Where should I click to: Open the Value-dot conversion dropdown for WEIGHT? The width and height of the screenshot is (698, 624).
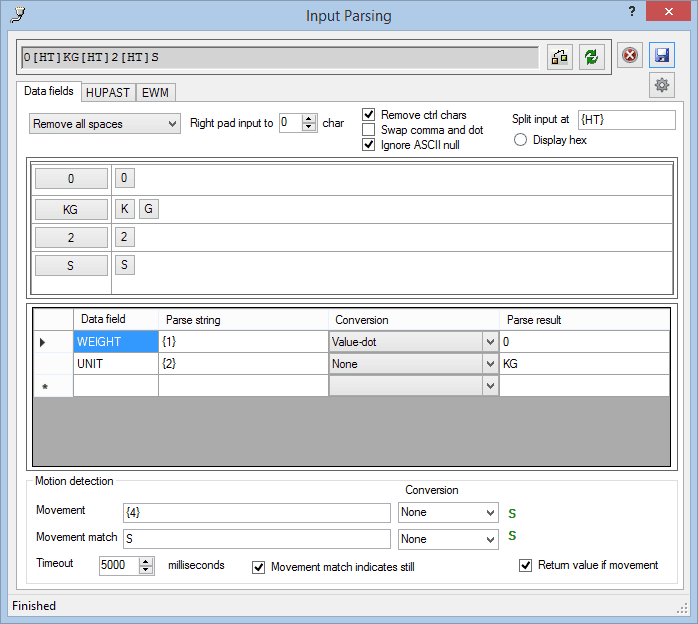490,342
